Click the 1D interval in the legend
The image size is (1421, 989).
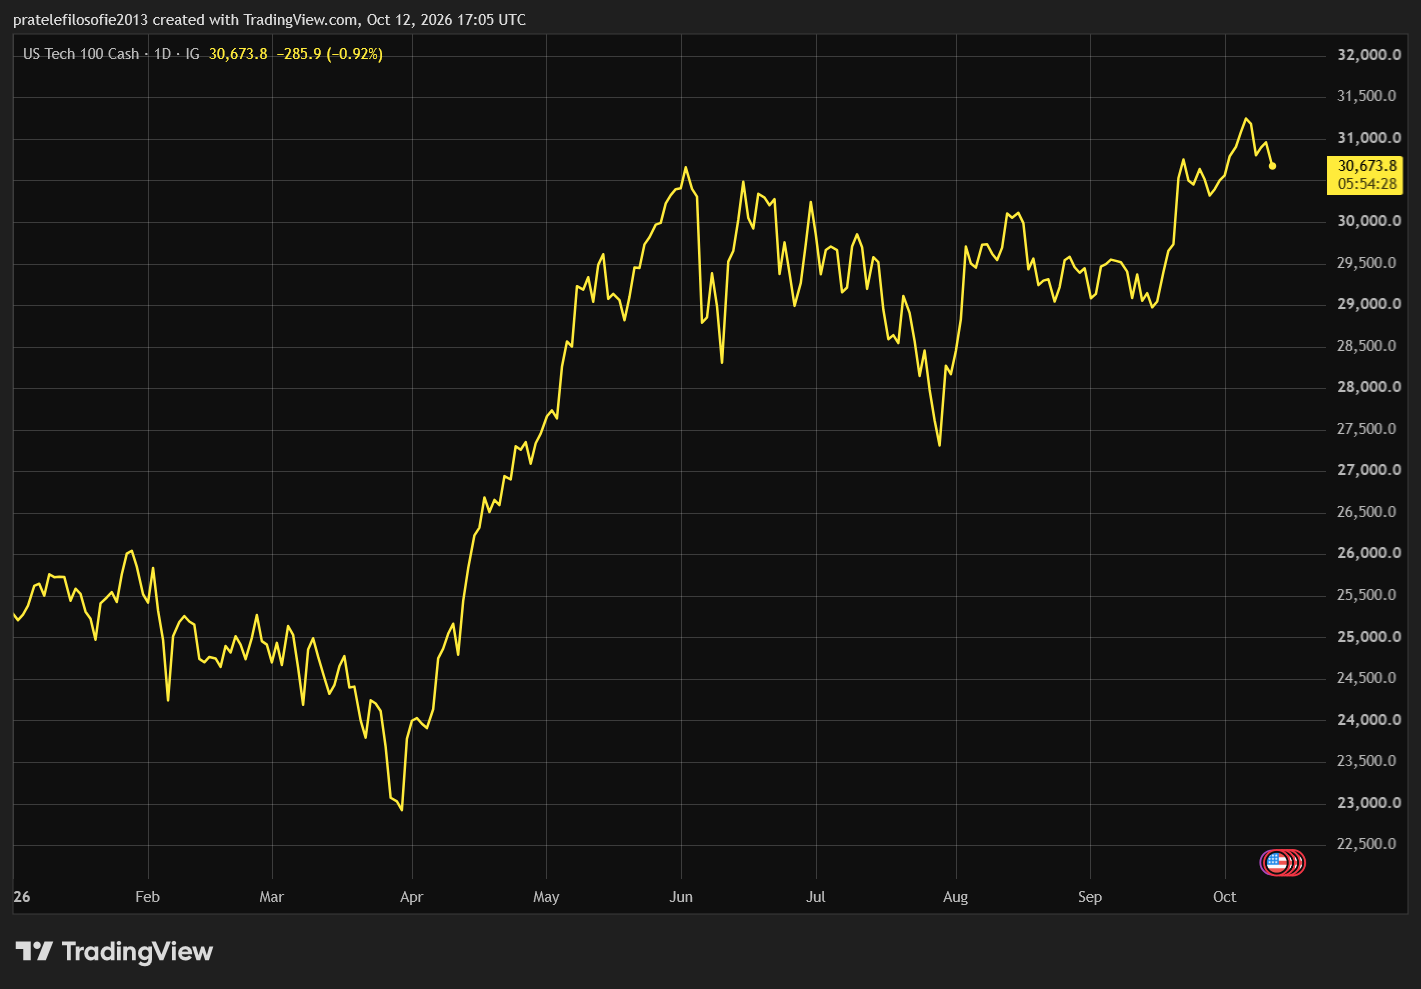[x=162, y=54]
